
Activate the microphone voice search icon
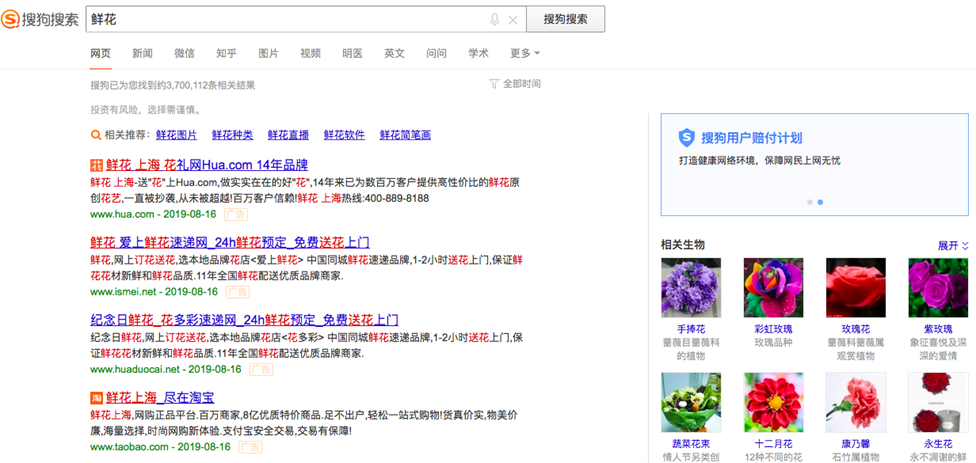pyautogui.click(x=495, y=20)
